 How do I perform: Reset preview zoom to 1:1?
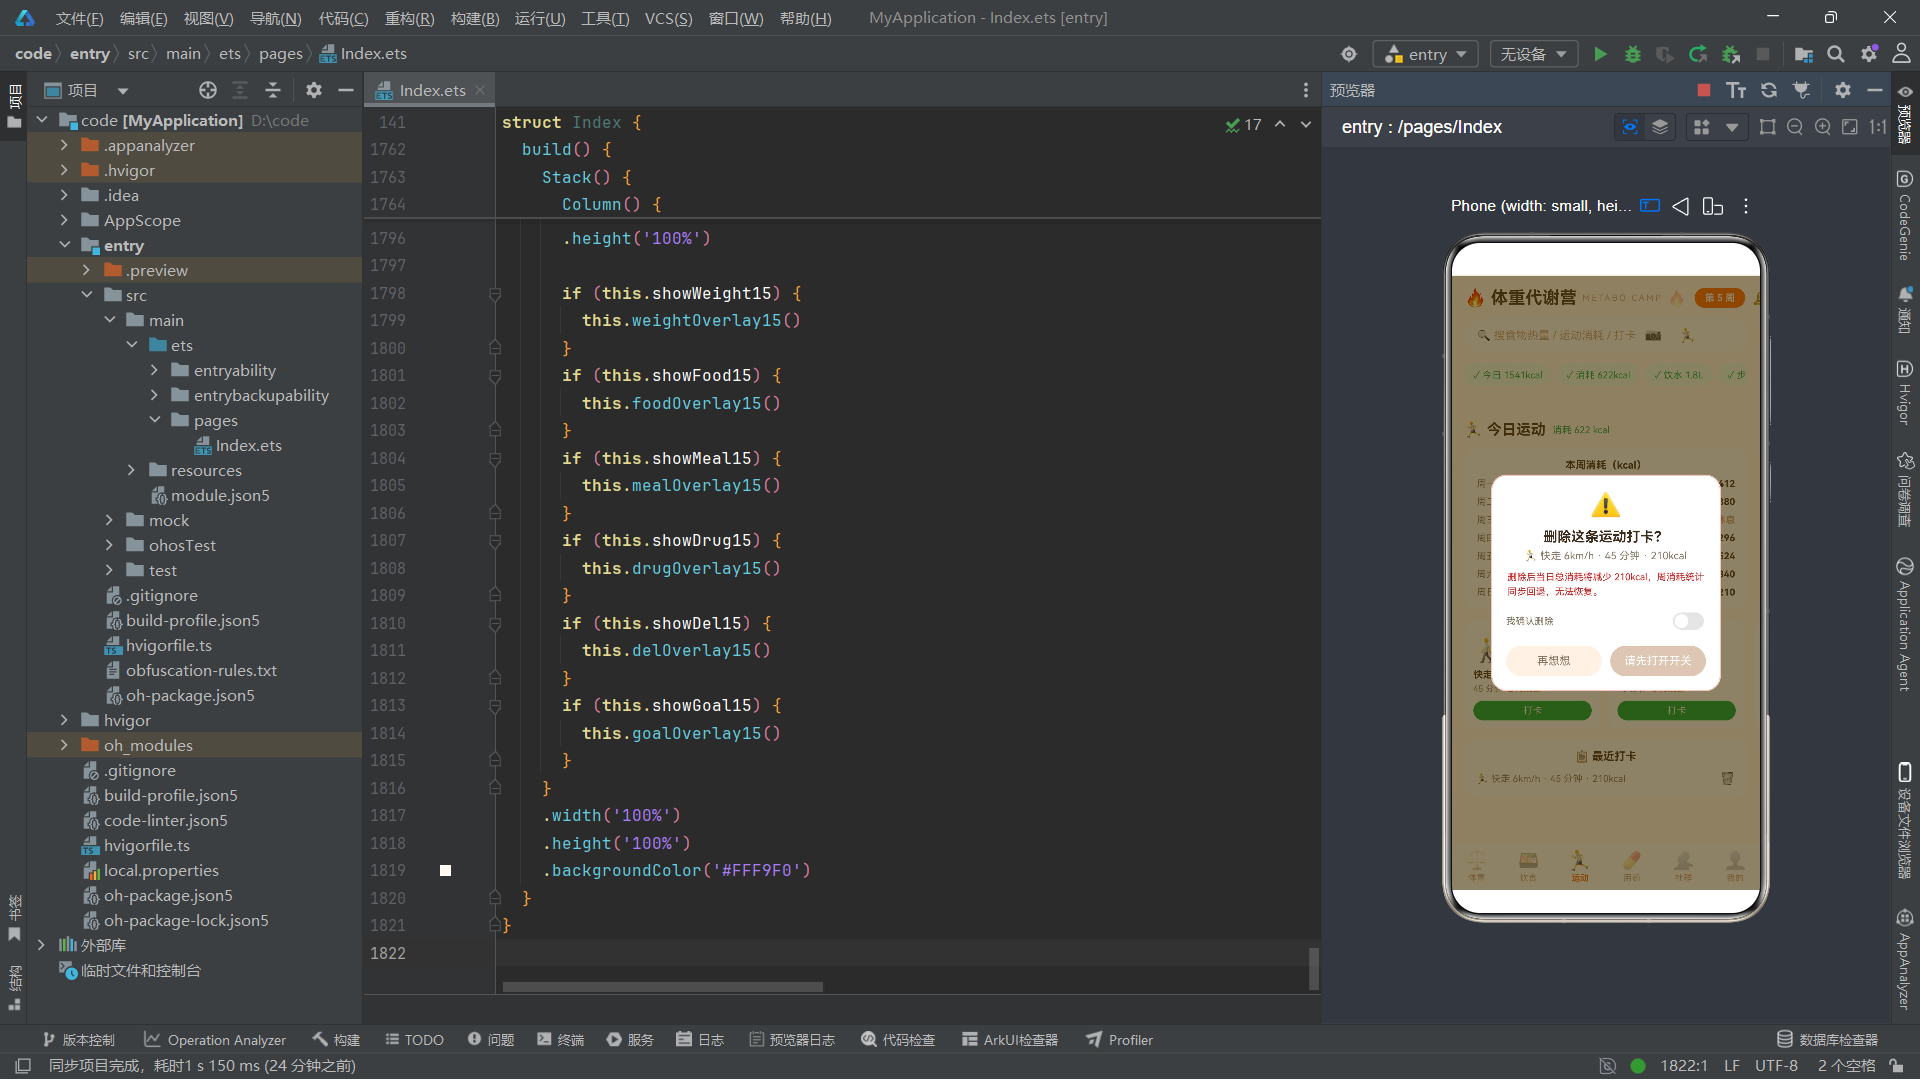click(1878, 127)
